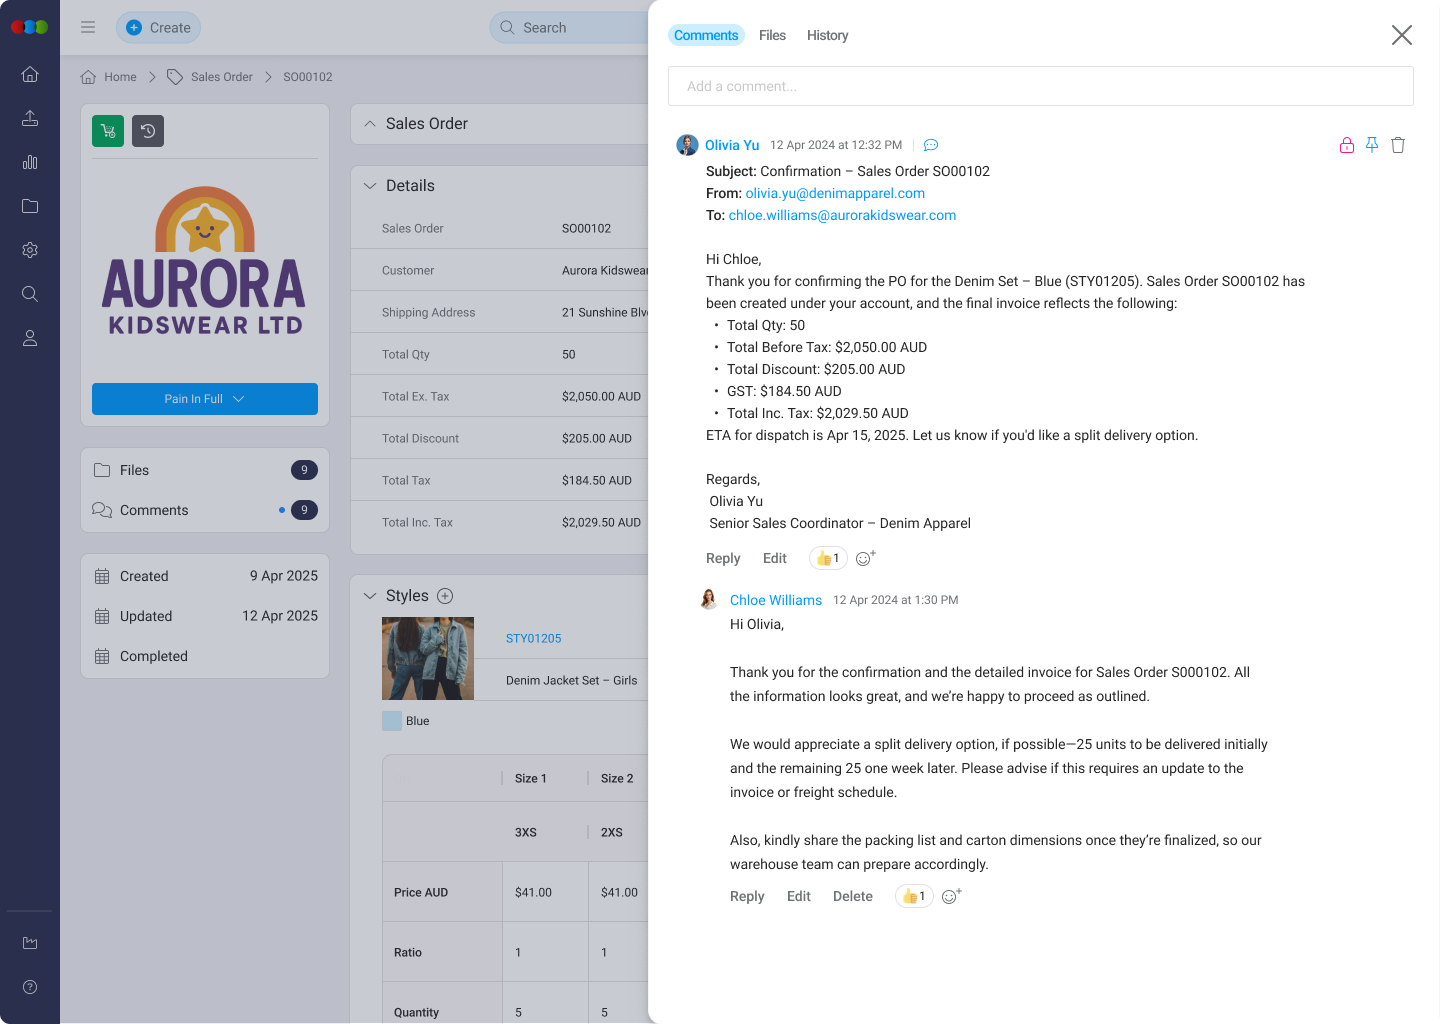Screen dimensions: 1440x1024
Task: Click the history revert icon beside the cart
Action: [x=148, y=131]
